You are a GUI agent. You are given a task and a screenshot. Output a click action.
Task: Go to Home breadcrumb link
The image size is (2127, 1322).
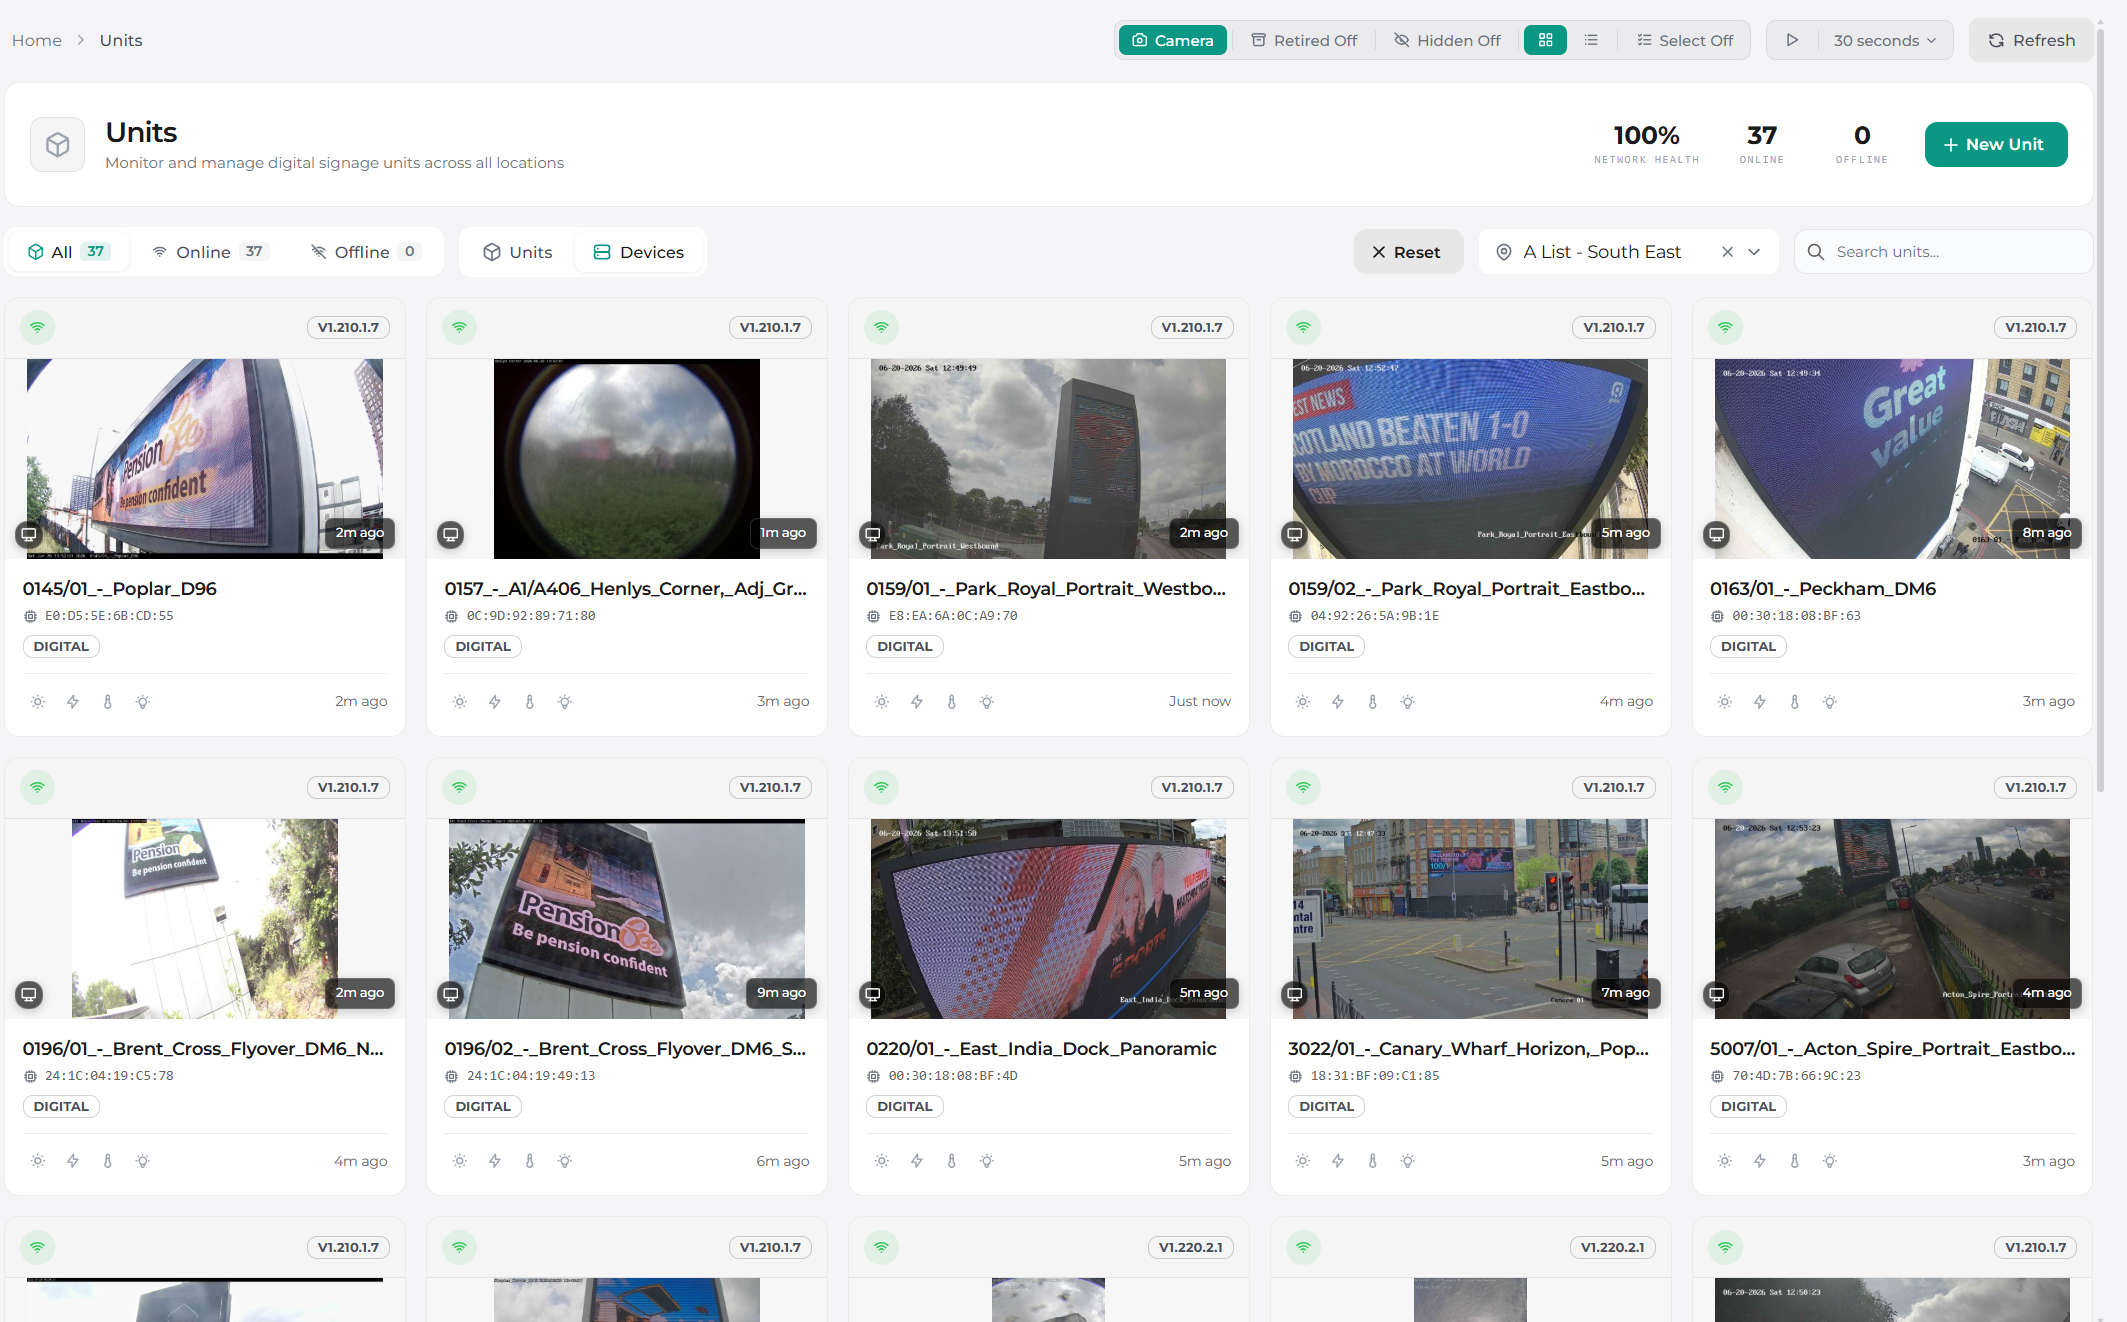37,40
